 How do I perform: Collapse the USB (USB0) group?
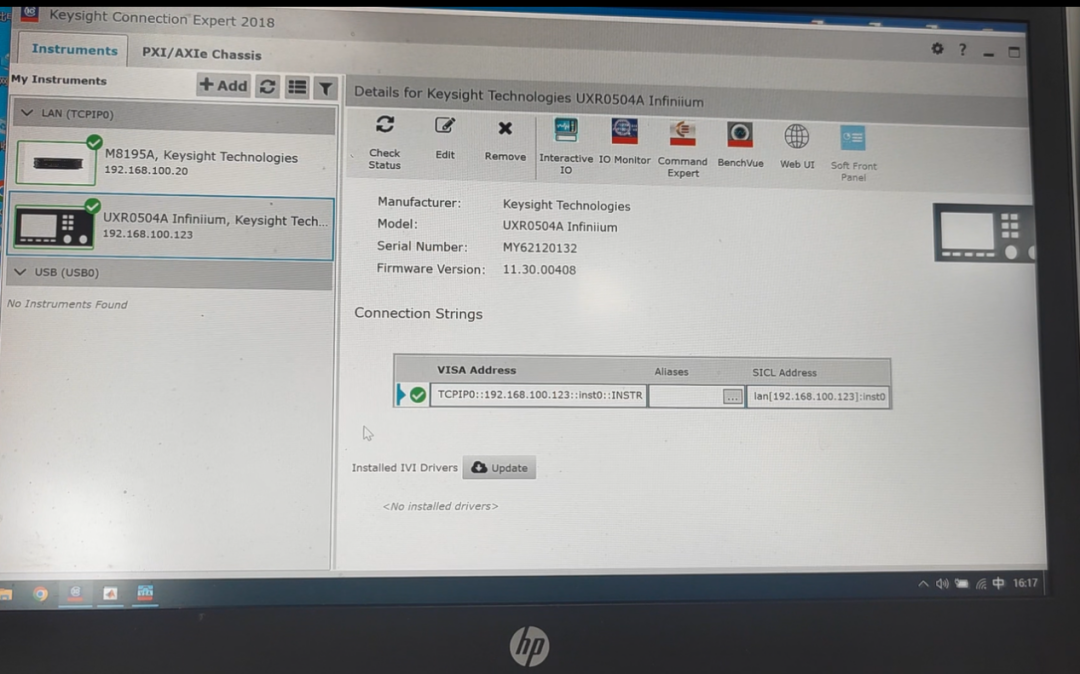pos(20,272)
